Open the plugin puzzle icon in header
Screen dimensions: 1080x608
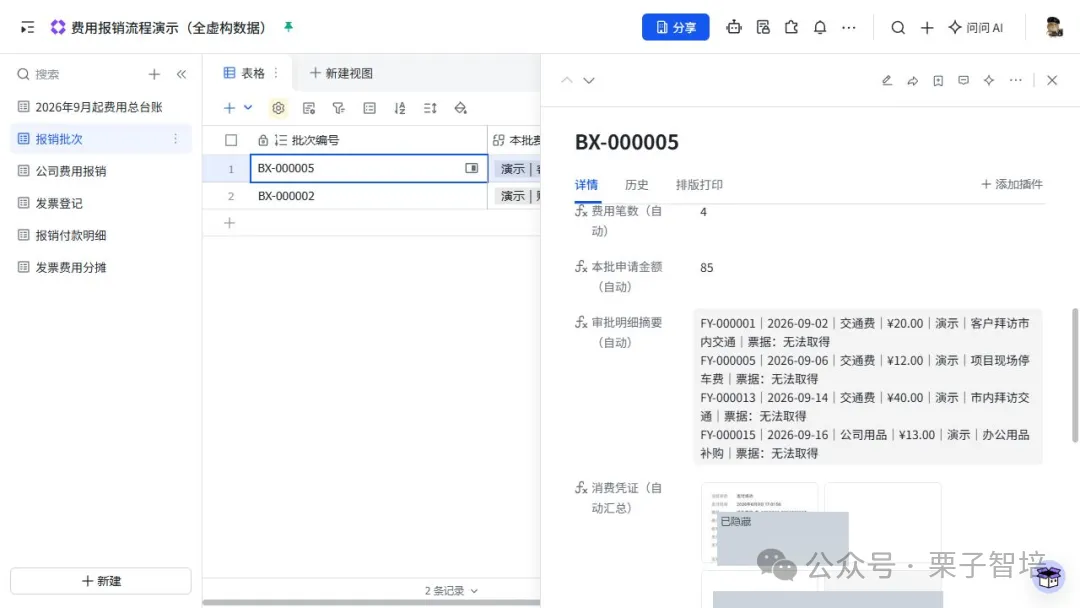point(791,28)
